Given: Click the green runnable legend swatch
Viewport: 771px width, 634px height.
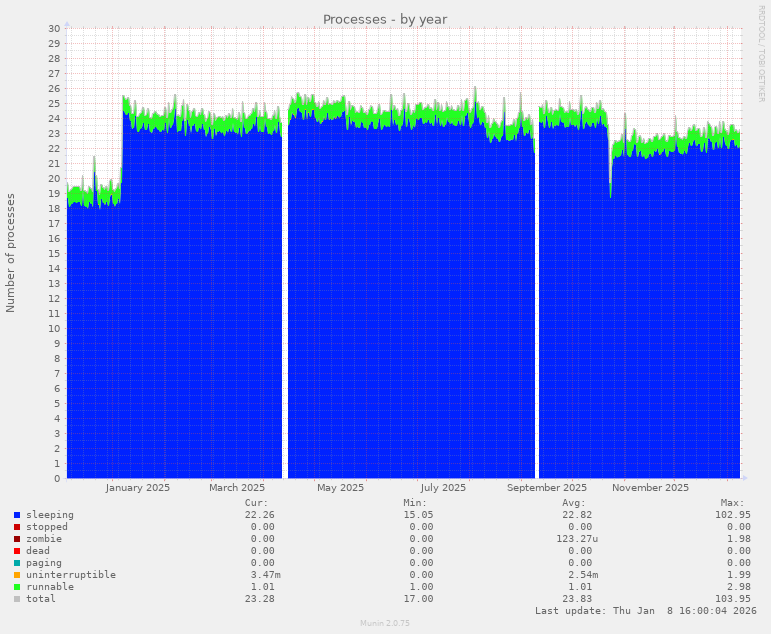Looking at the screenshot, I should coord(17,587).
